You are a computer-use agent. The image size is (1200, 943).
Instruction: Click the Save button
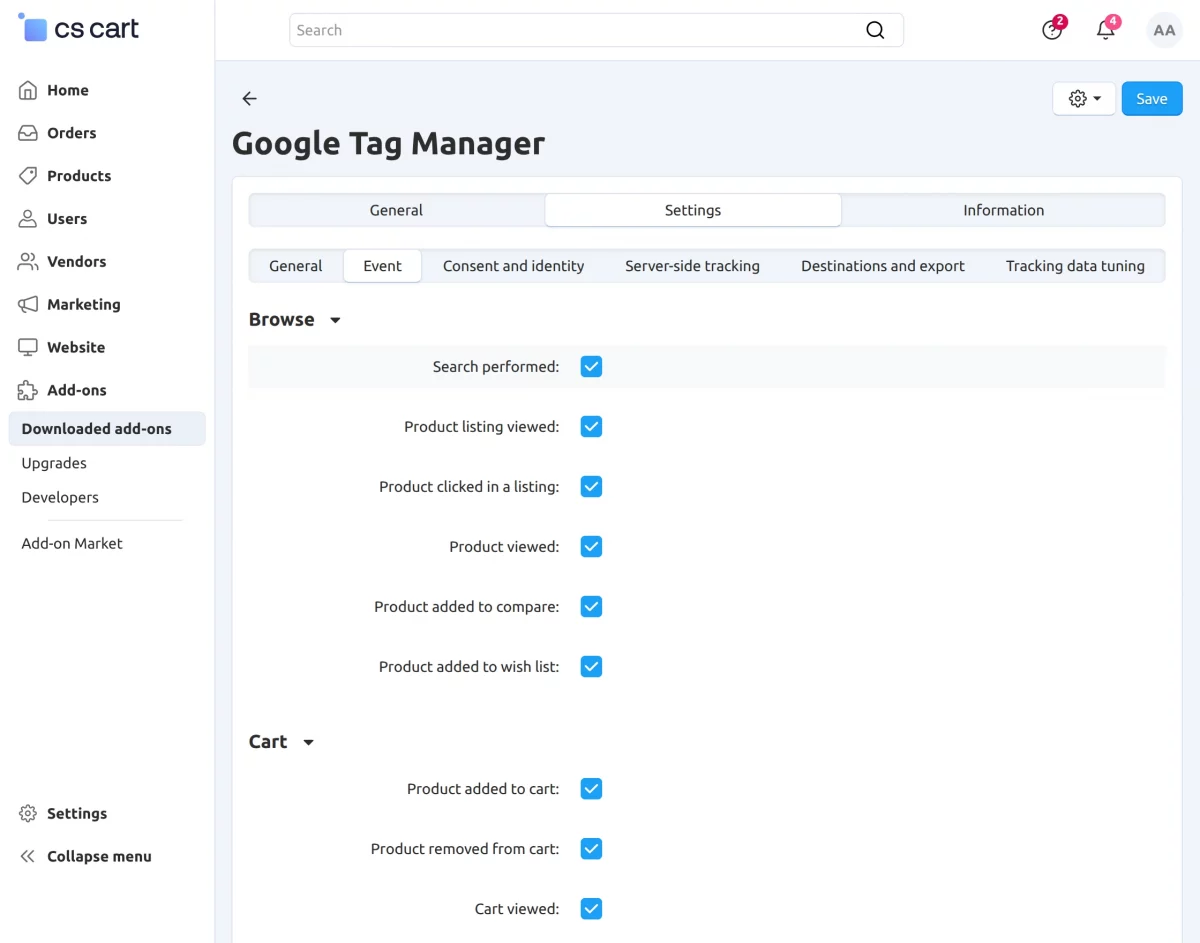coord(1152,99)
